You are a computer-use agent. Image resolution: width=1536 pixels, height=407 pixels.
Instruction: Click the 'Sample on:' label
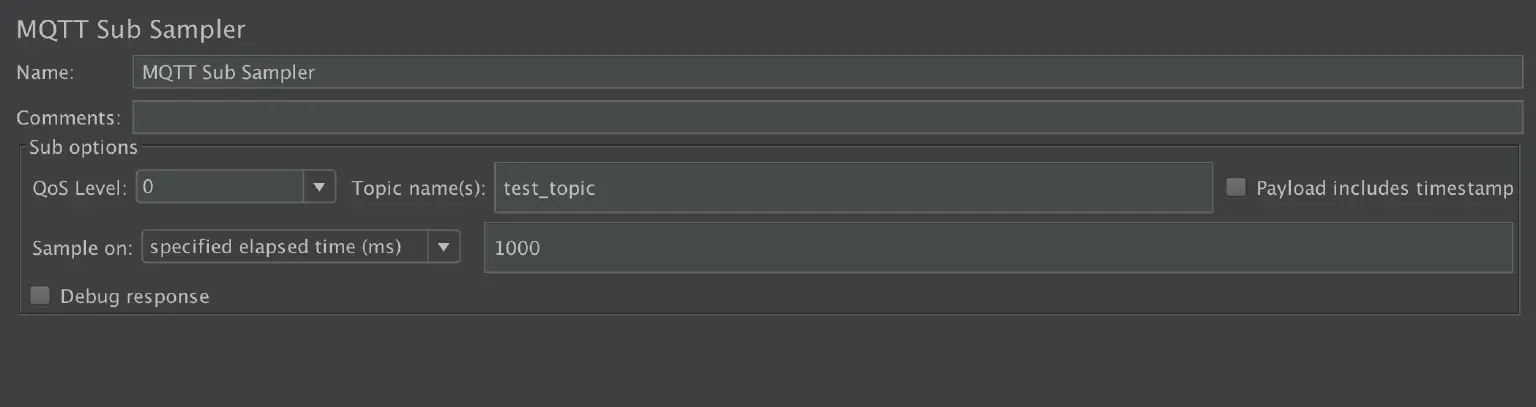click(82, 247)
